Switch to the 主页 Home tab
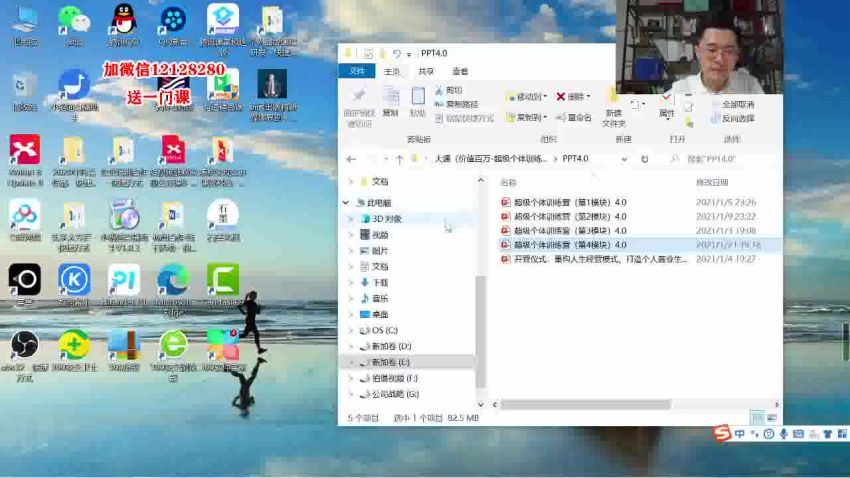850x478 pixels. (x=391, y=72)
